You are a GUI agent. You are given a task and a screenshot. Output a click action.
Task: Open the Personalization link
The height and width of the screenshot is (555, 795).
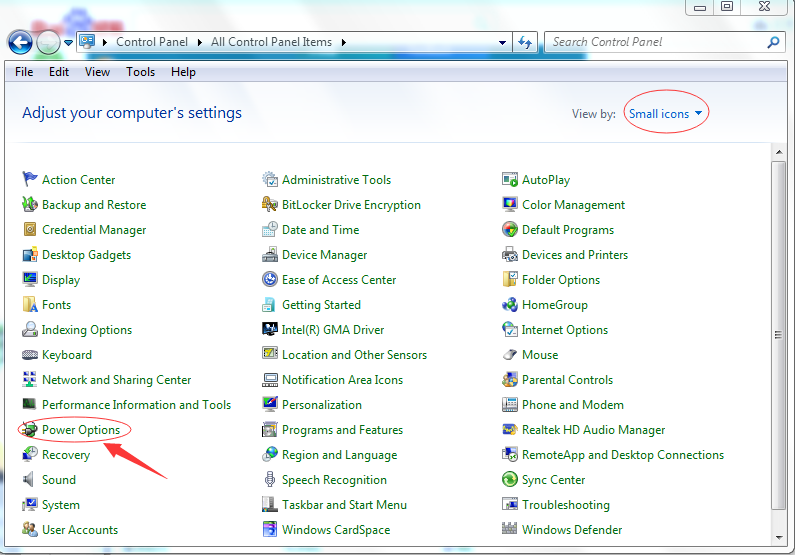[322, 404]
